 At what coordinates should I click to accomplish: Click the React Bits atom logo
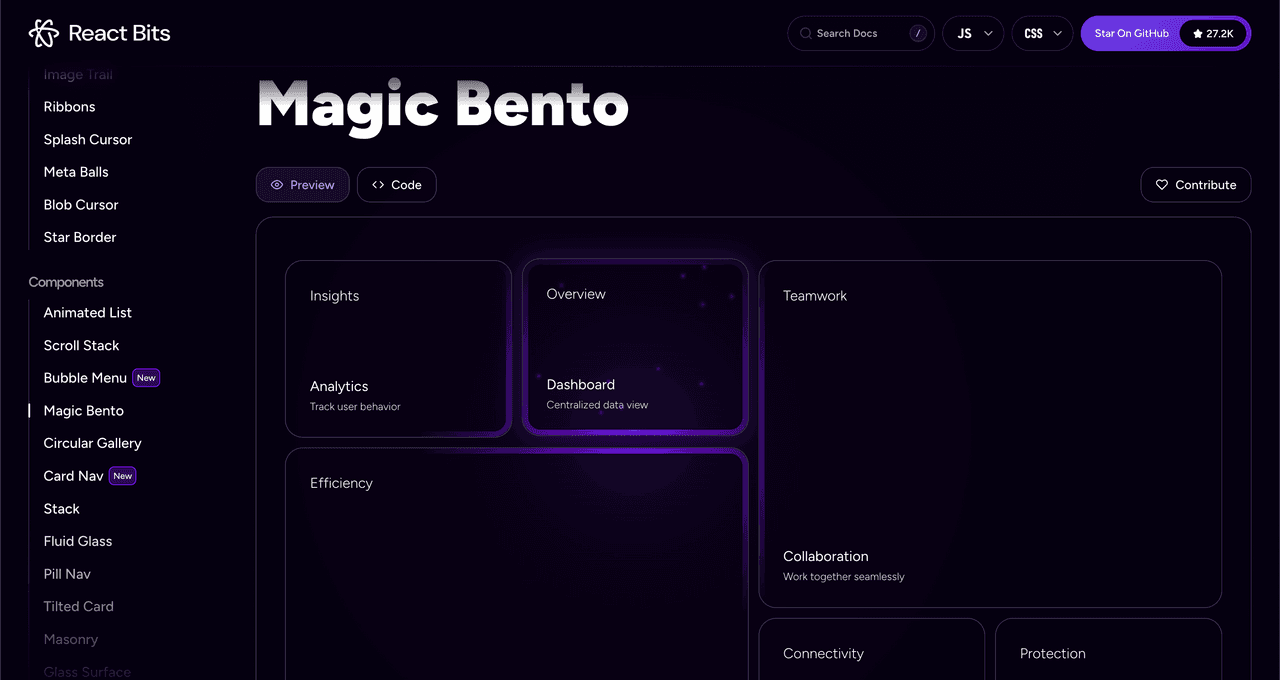[x=44, y=33]
